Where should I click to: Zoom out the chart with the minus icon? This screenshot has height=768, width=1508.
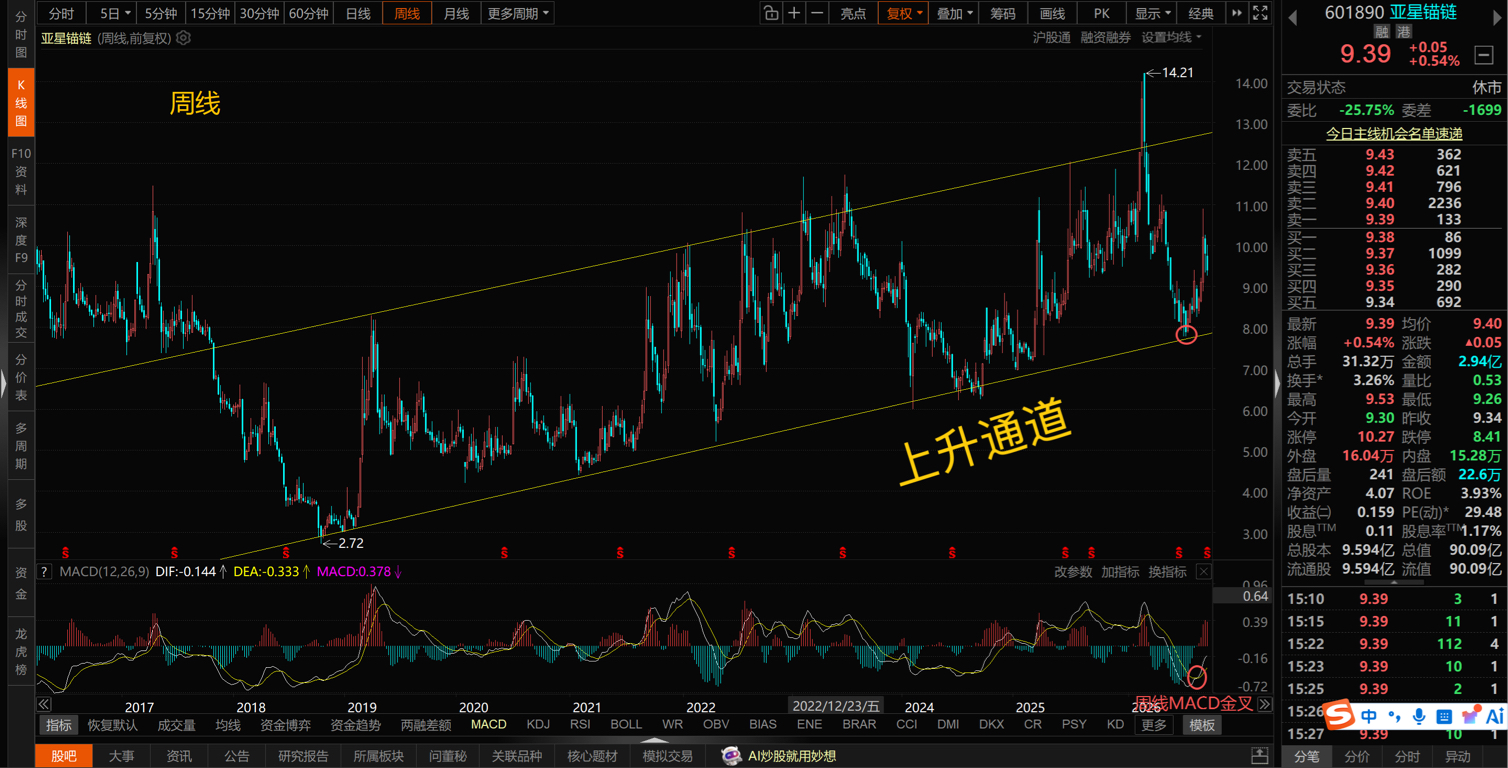click(817, 13)
